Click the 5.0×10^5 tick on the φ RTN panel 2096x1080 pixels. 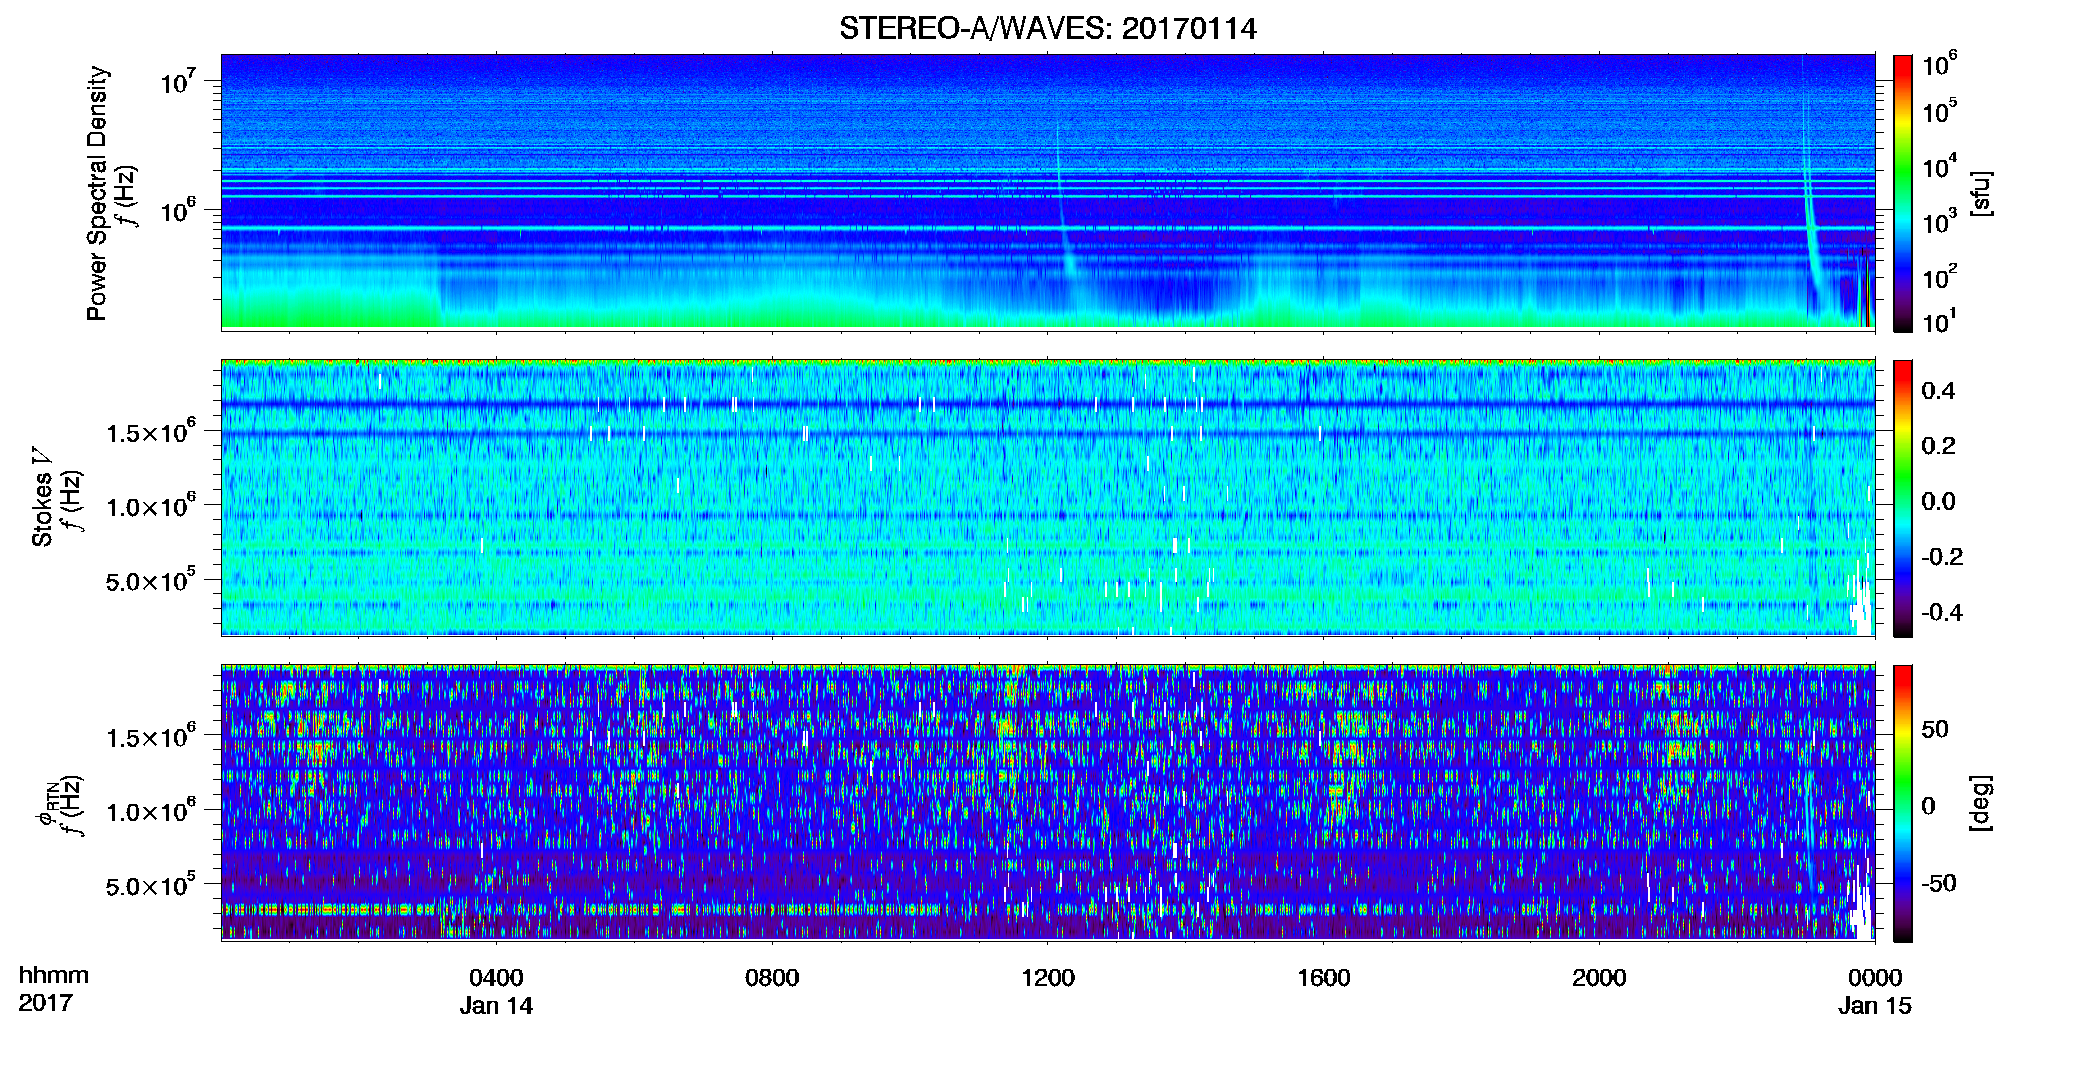150,885
